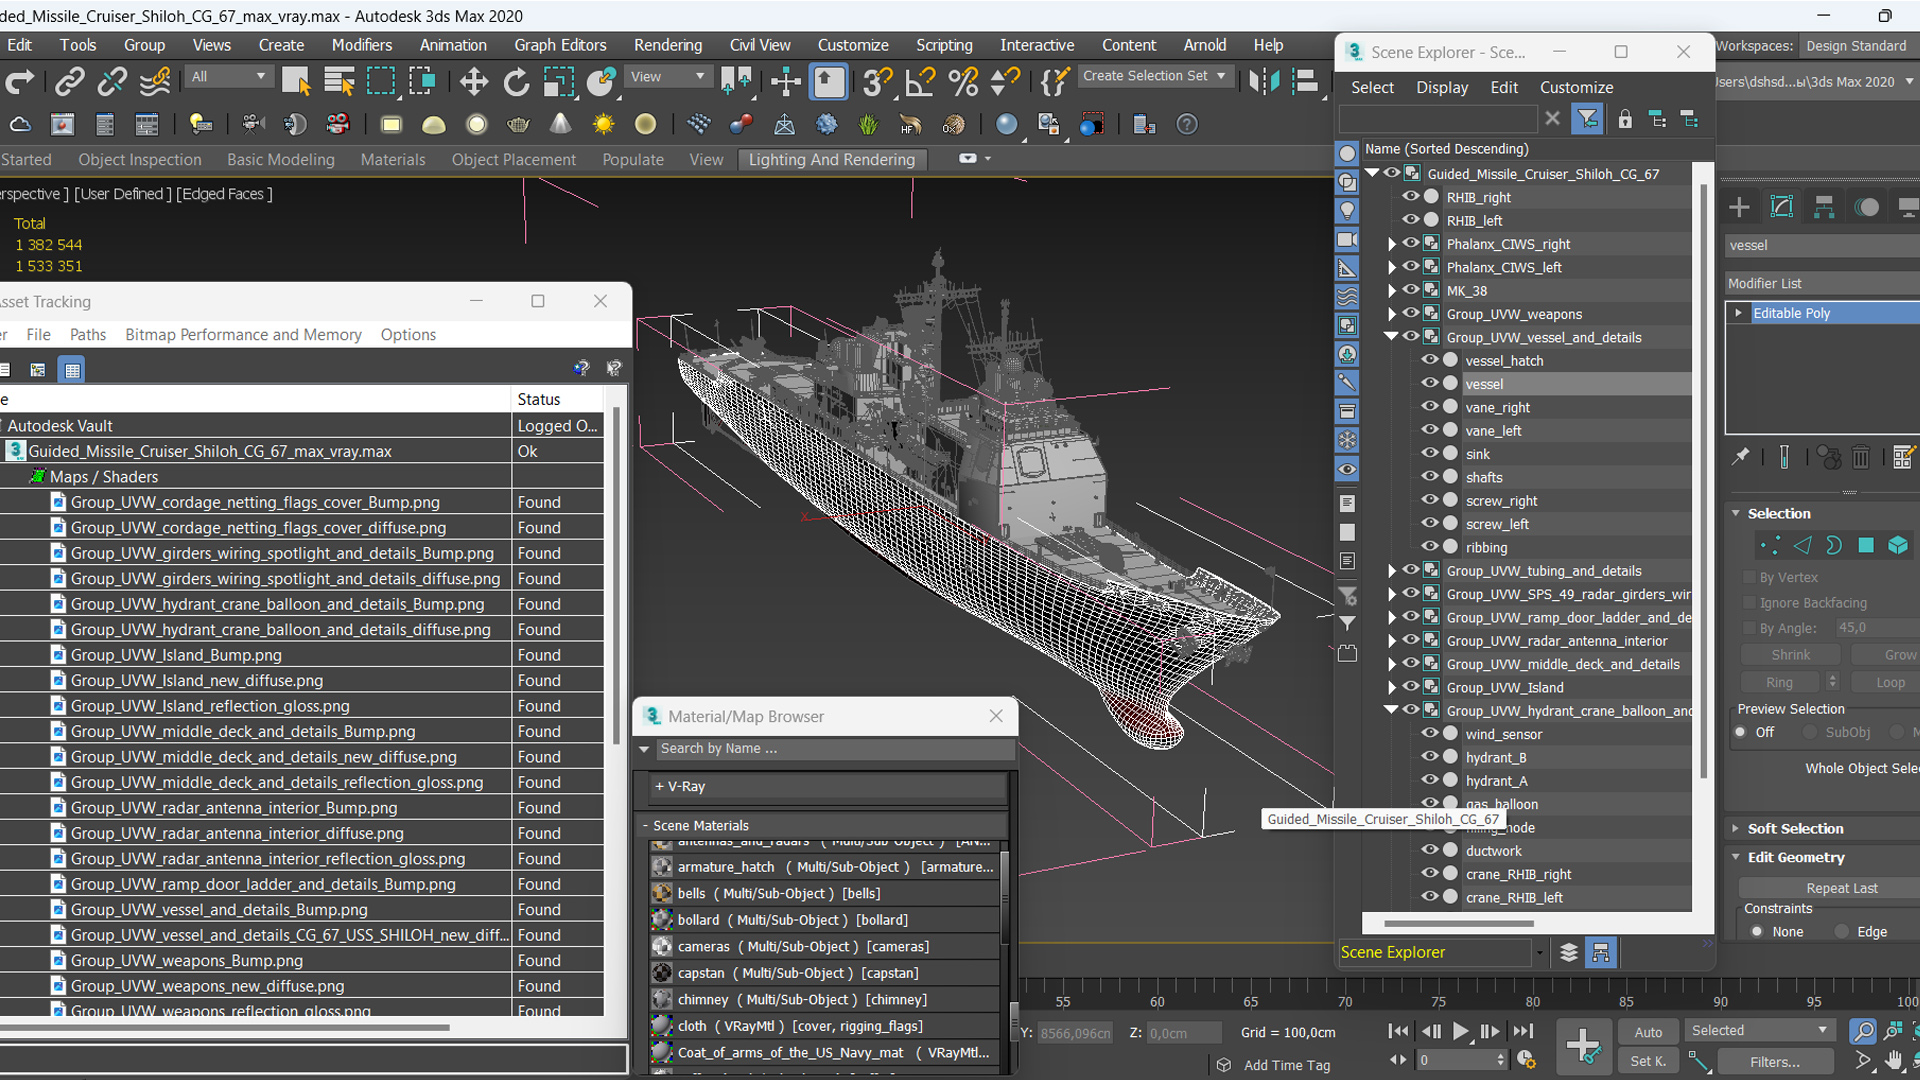Hide RHIB_right using its eye icon

pyautogui.click(x=1411, y=197)
